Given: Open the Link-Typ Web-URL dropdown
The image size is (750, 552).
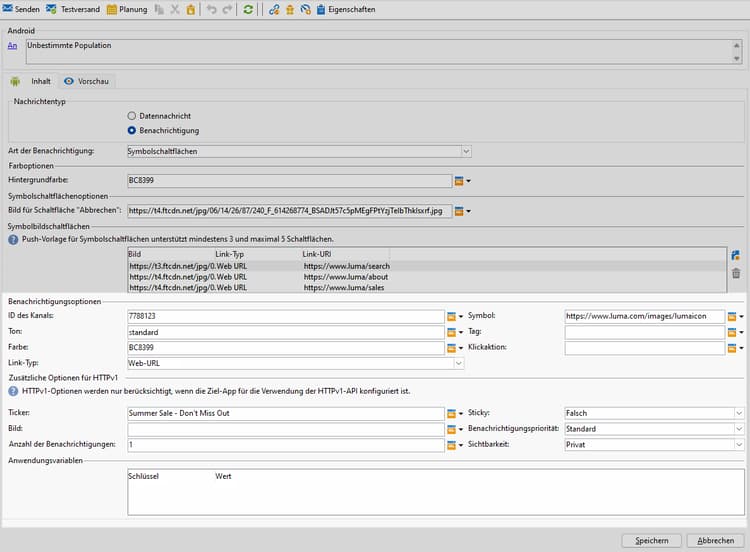Looking at the screenshot, I should [296, 364].
